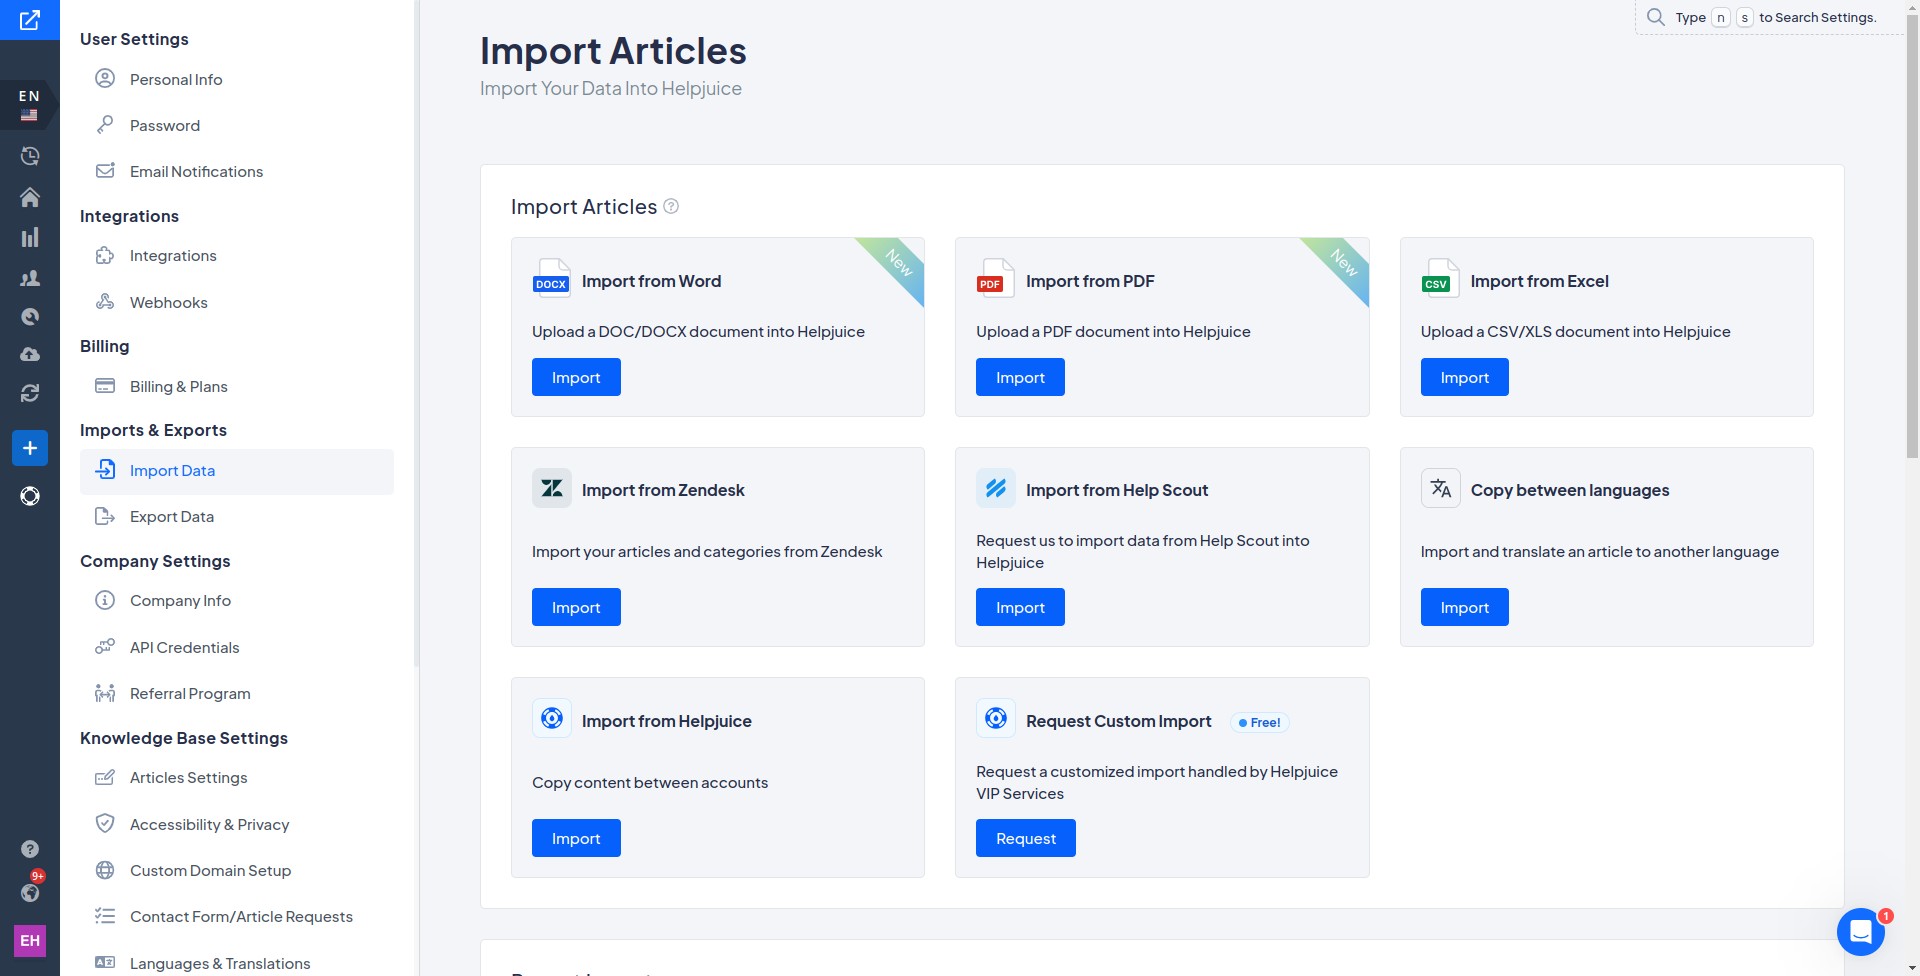Open the blue plus icon in the sidebar
1920x976 pixels.
pyautogui.click(x=30, y=448)
